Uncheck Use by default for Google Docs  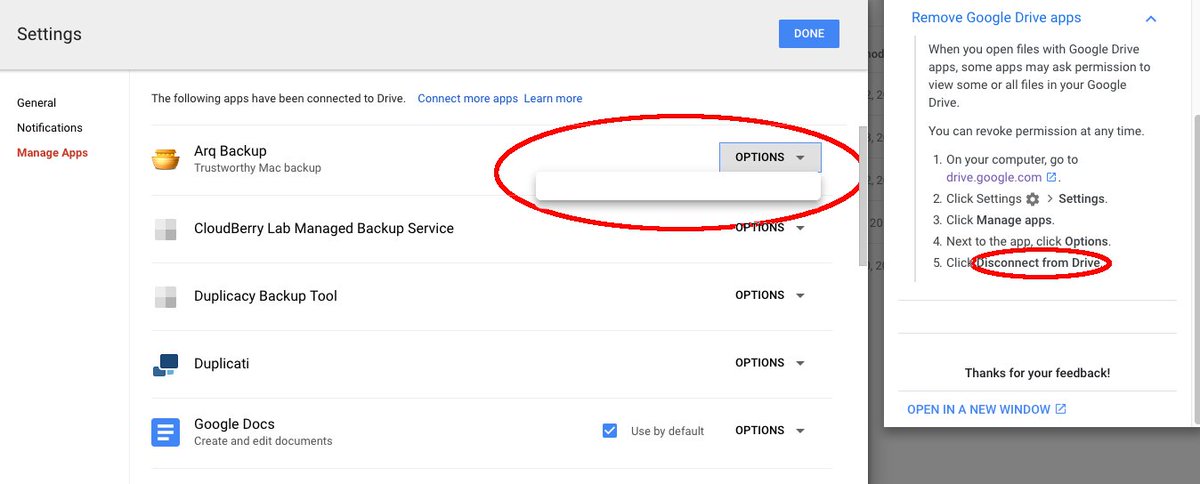point(610,431)
